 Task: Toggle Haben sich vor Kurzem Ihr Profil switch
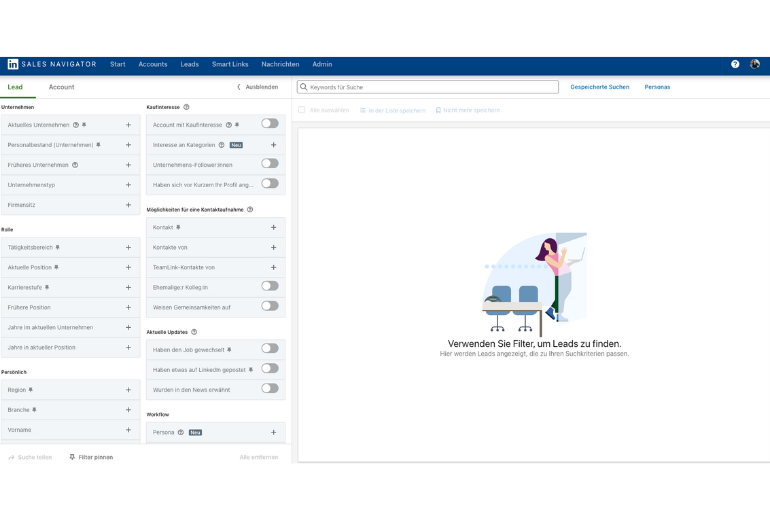(x=270, y=183)
